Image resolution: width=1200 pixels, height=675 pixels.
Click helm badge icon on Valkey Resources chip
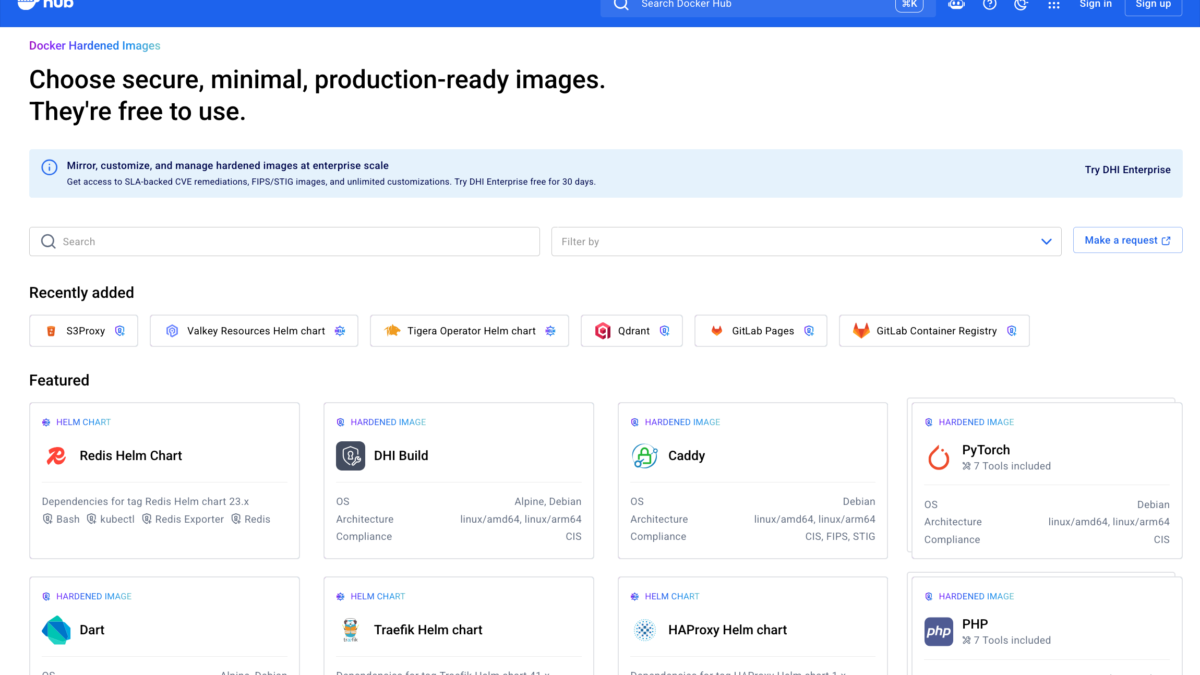point(339,331)
